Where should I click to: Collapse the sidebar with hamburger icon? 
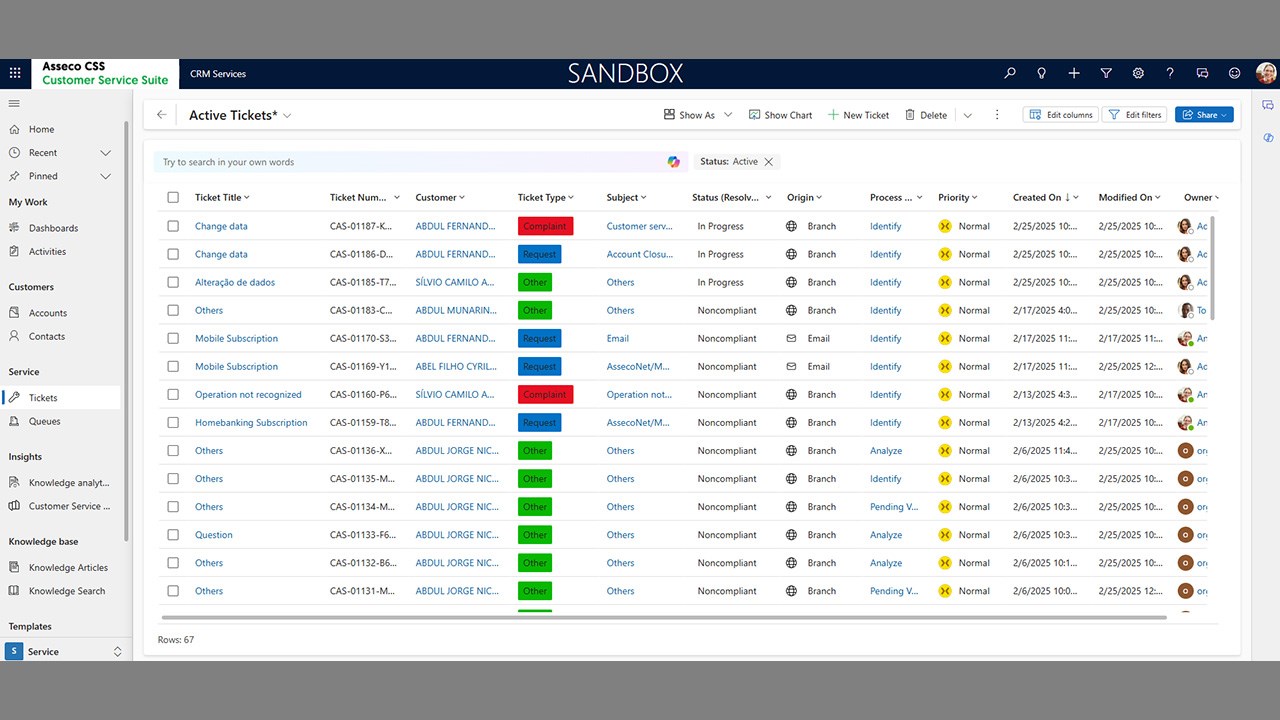point(14,103)
